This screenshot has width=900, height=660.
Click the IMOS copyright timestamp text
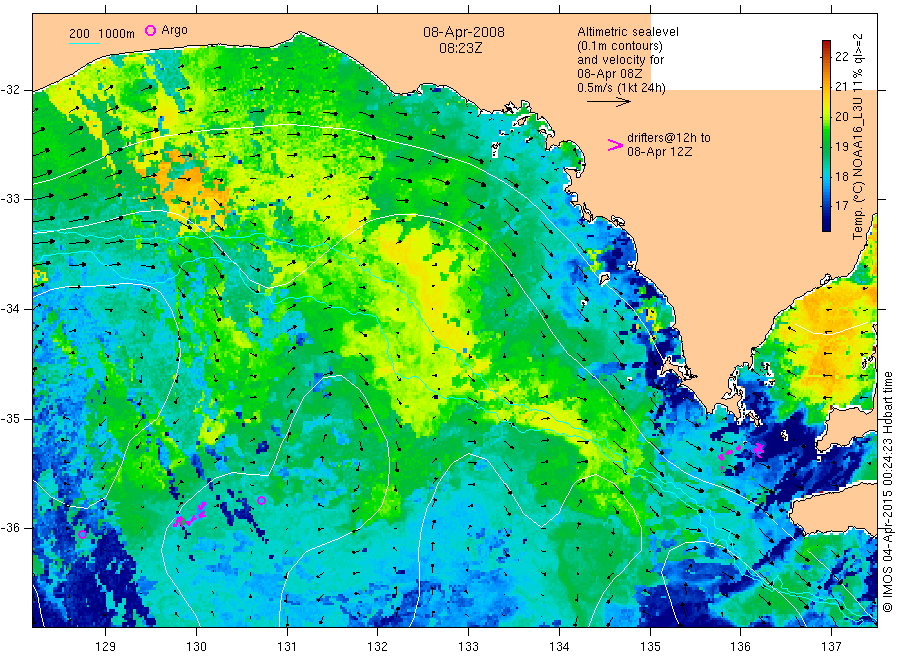point(887,491)
